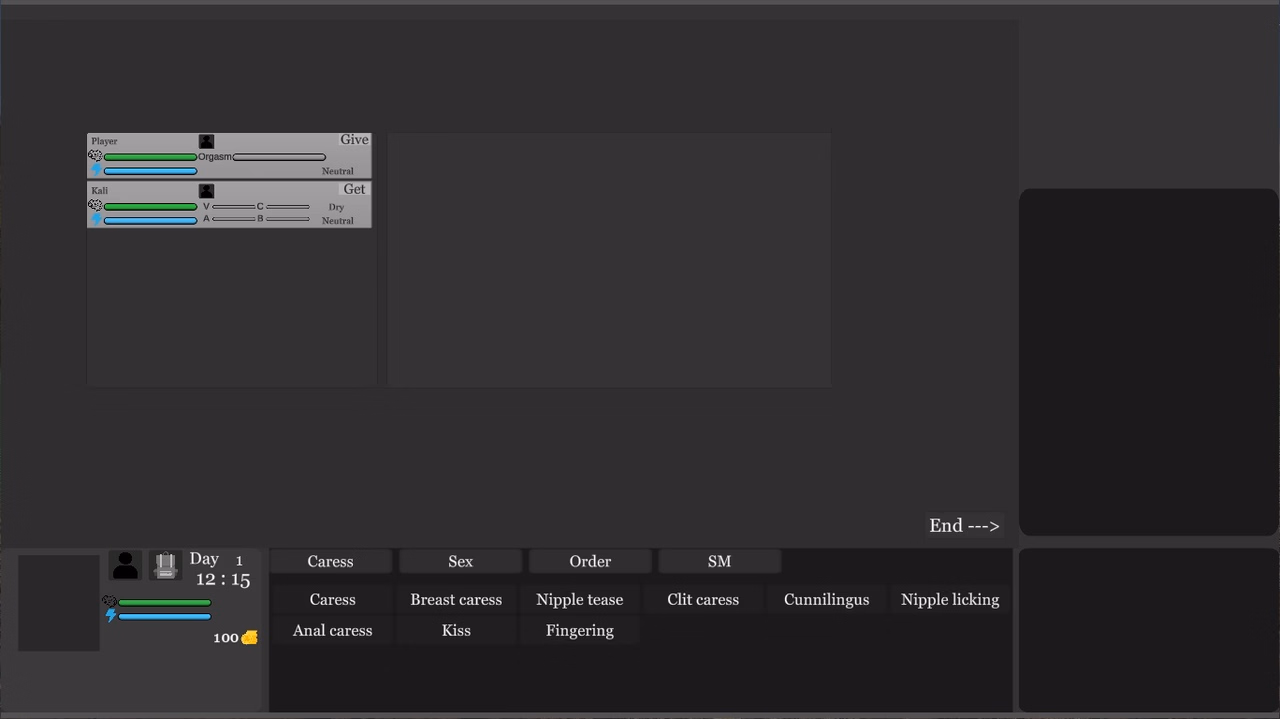Click the lightning icon in the Player row
This screenshot has width=1280, height=719.
point(96,170)
